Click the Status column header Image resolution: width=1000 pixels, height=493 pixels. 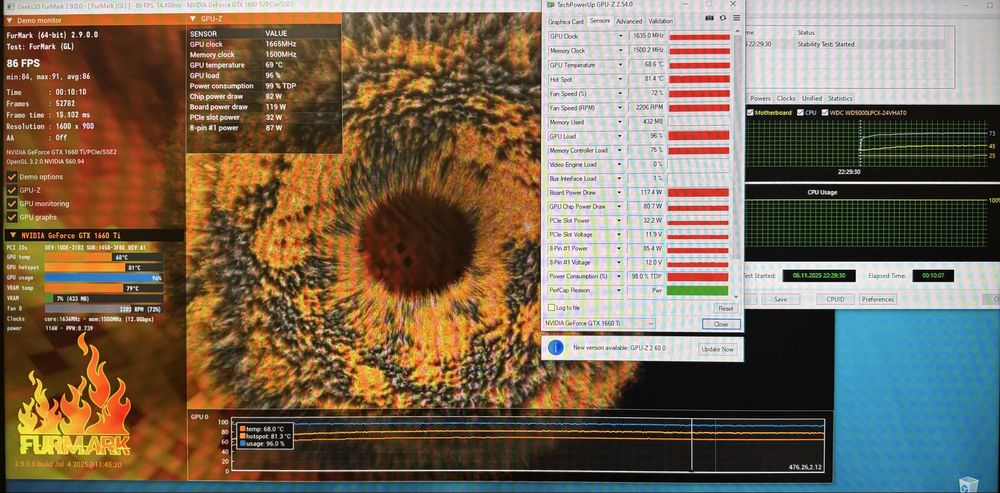click(805, 32)
